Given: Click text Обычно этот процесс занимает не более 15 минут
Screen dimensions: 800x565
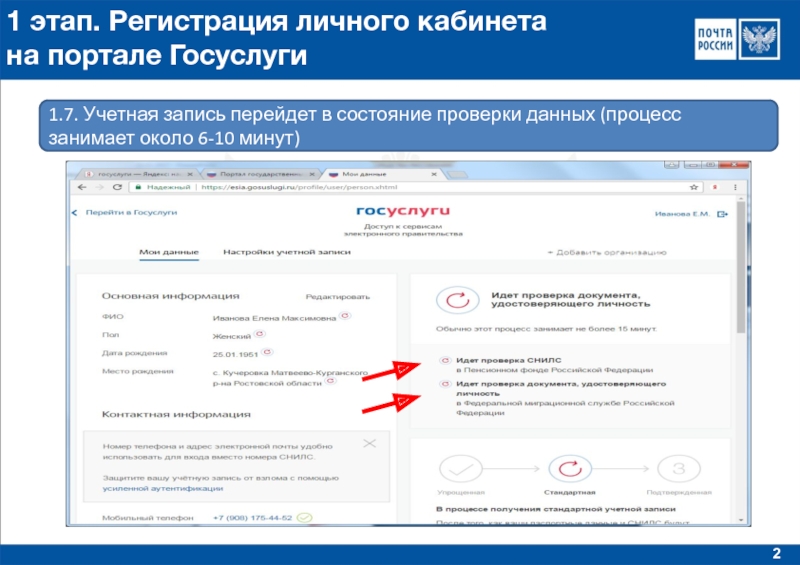Looking at the screenshot, I should tap(546, 329).
